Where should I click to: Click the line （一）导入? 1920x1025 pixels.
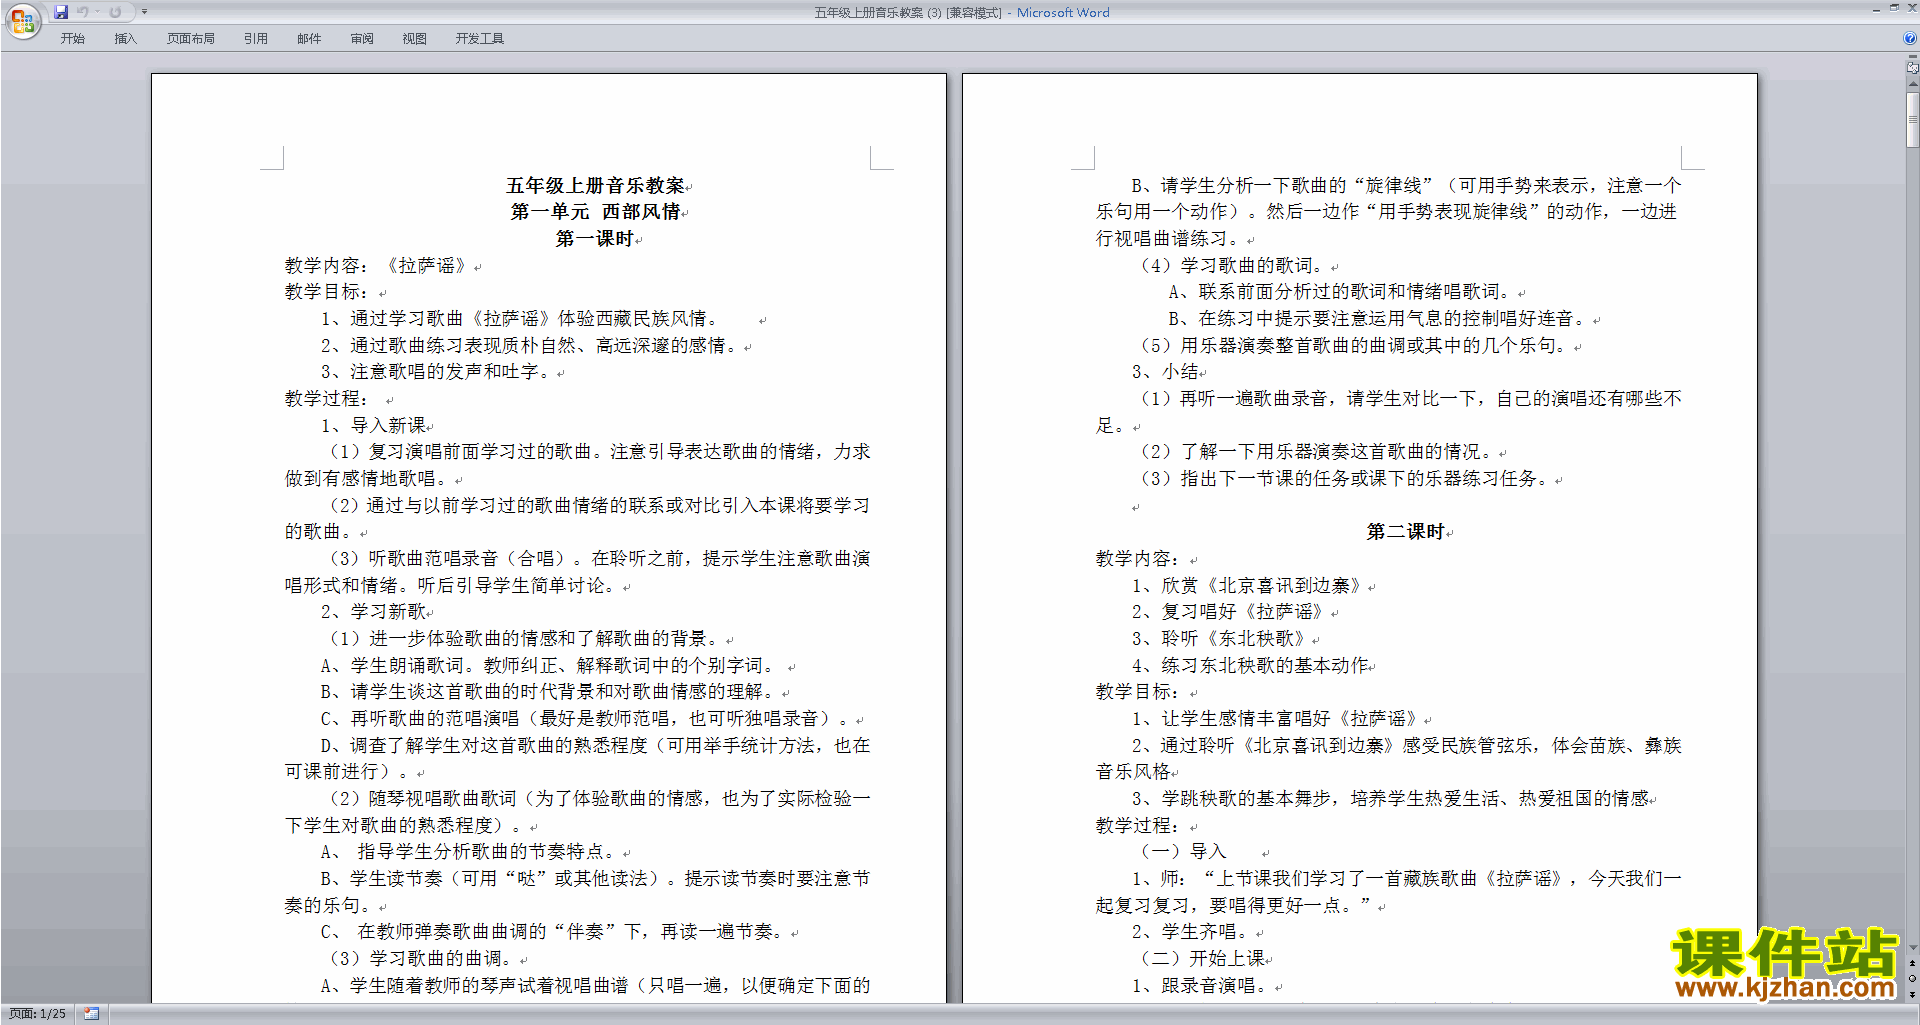[x=1184, y=852]
